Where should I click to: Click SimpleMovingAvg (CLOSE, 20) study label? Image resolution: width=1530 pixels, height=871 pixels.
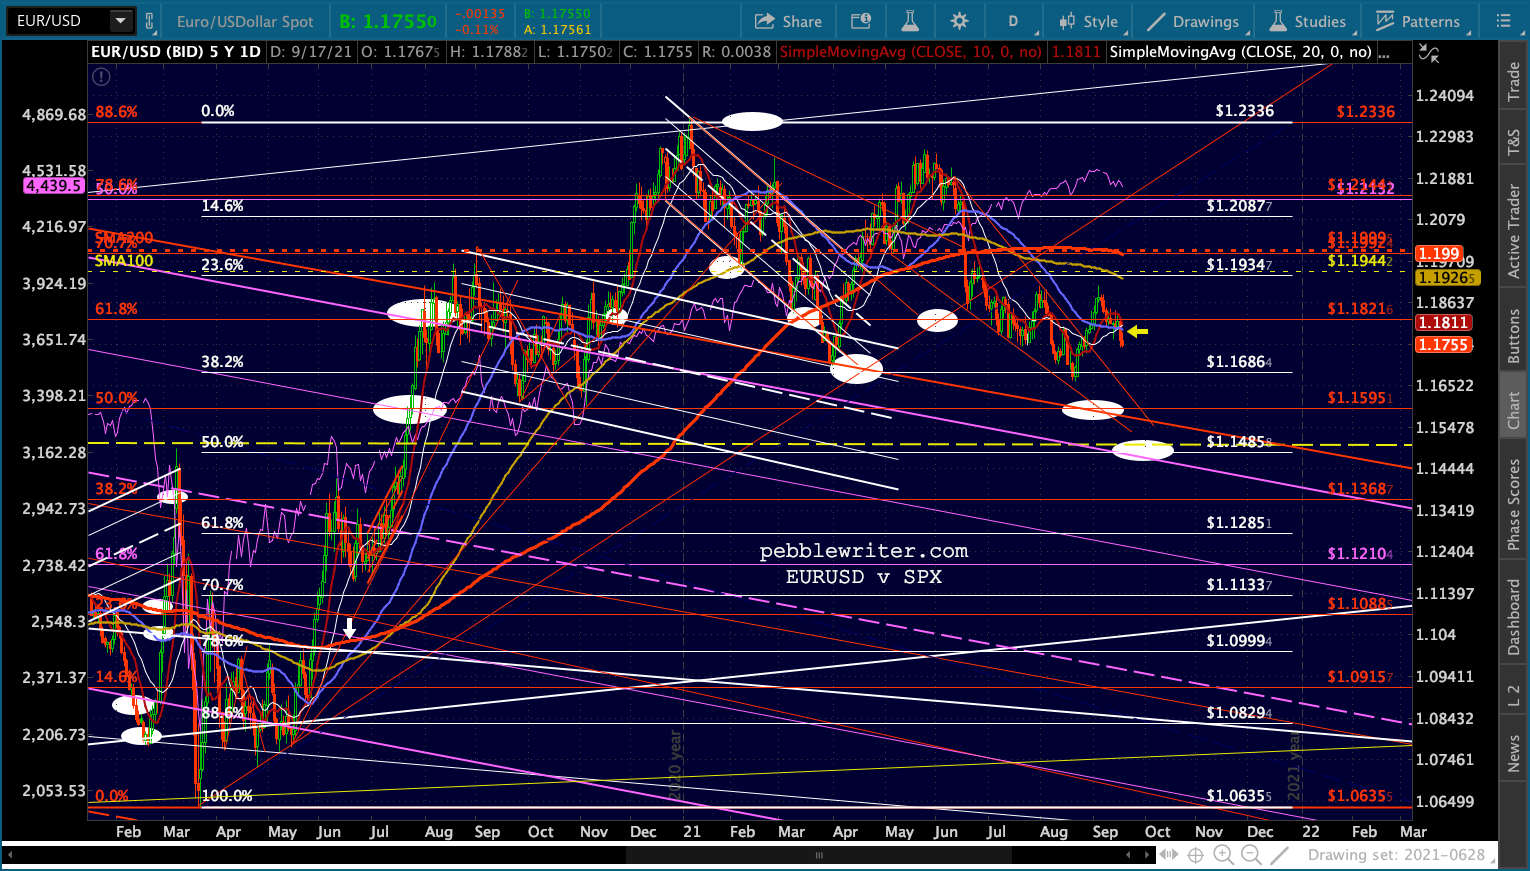[x=1240, y=52]
